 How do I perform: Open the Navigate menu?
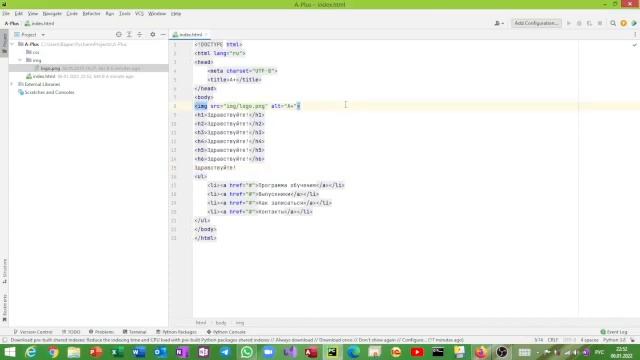52,13
